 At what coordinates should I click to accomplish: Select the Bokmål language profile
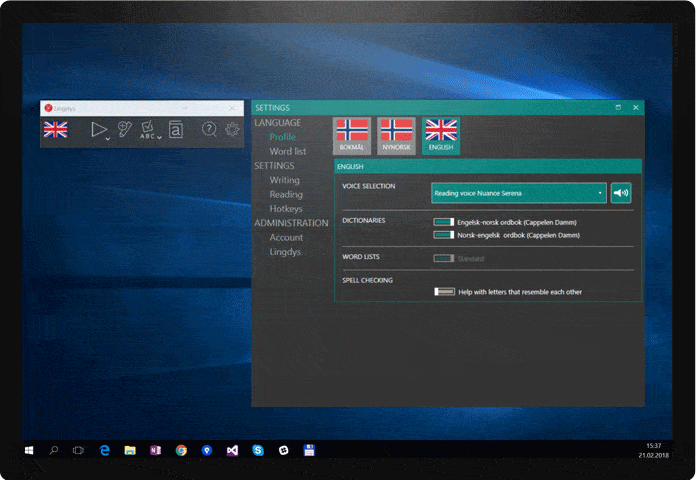point(352,135)
